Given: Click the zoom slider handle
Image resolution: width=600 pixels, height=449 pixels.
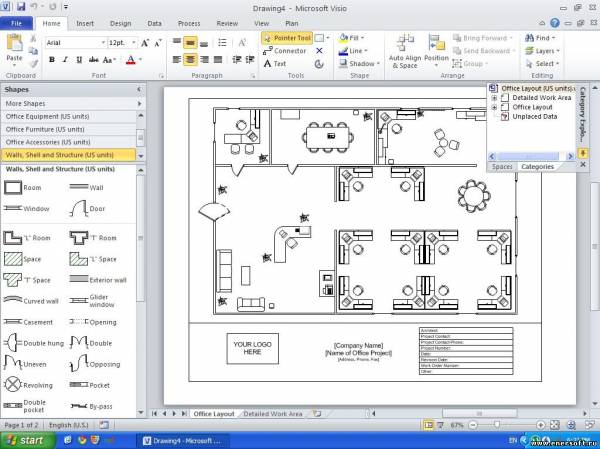Looking at the screenshot, I should pos(497,425).
